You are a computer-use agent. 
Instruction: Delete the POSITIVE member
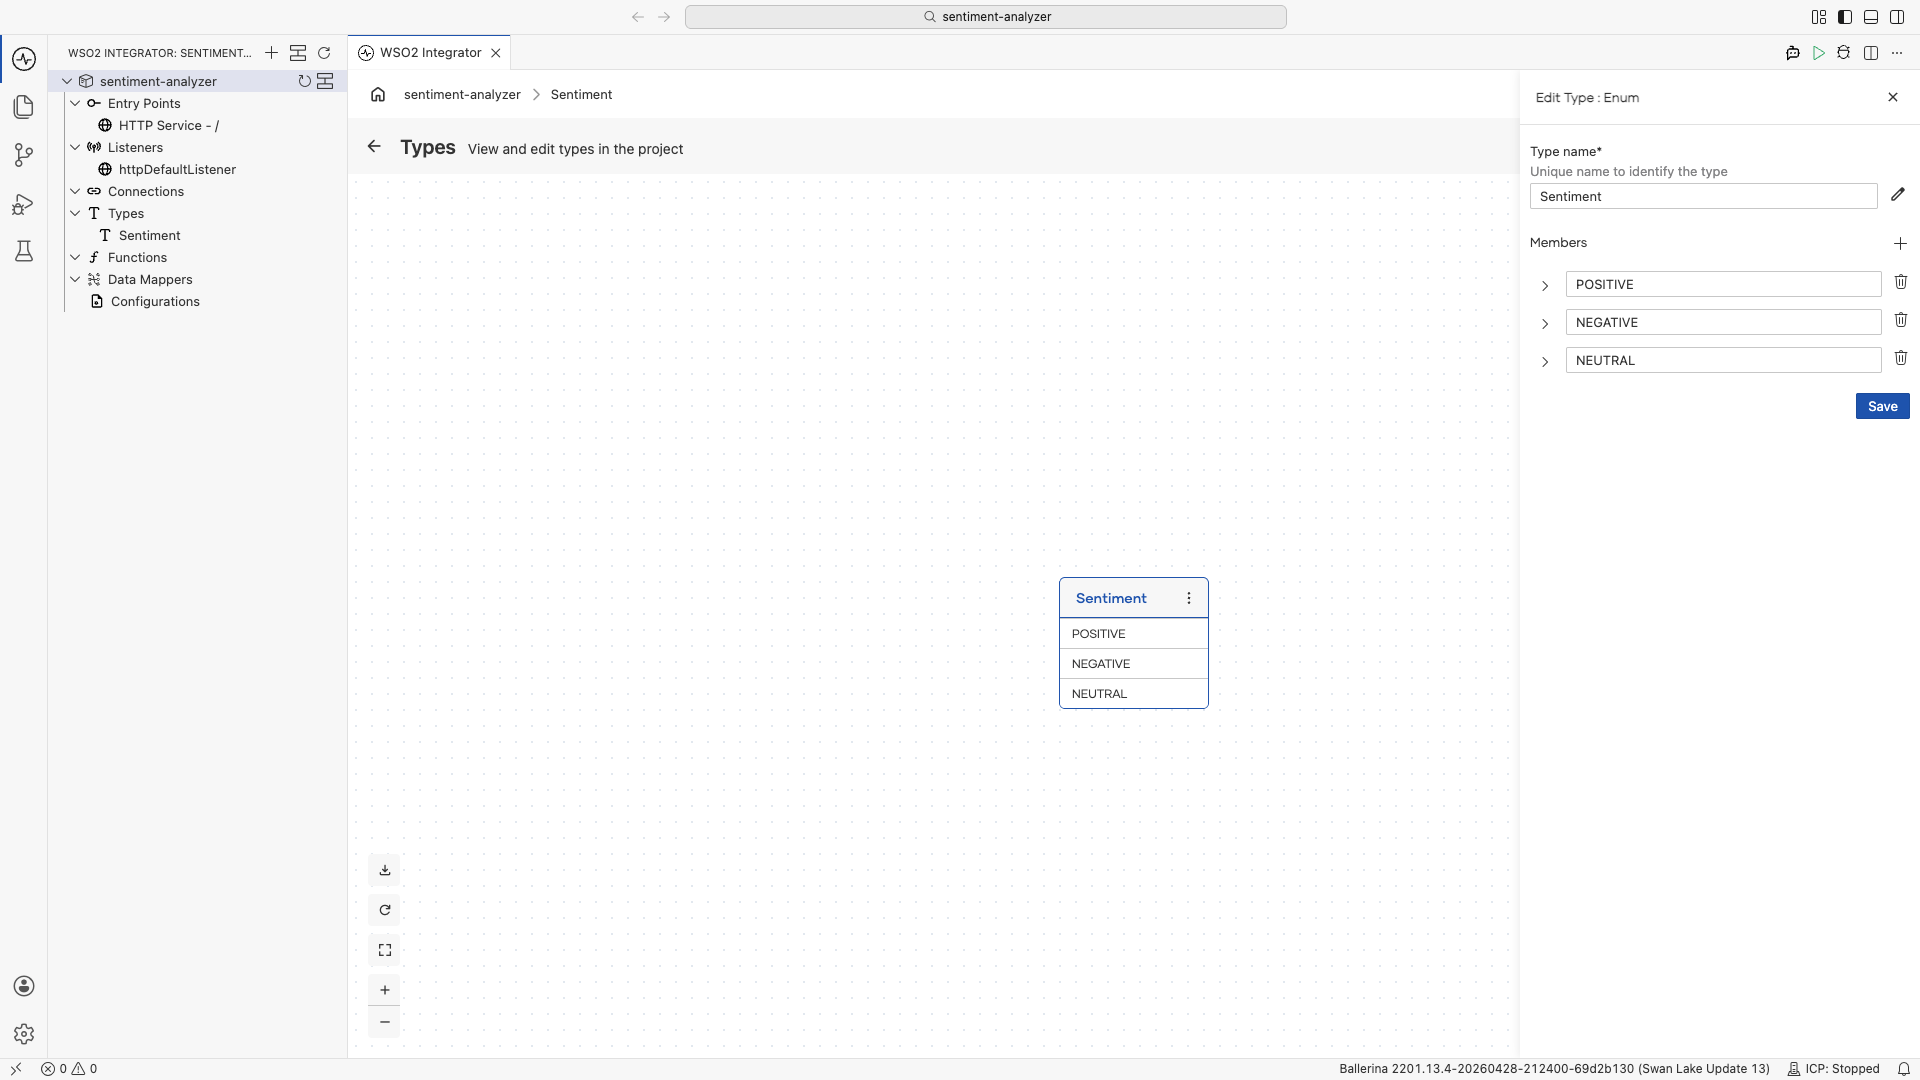point(1901,282)
